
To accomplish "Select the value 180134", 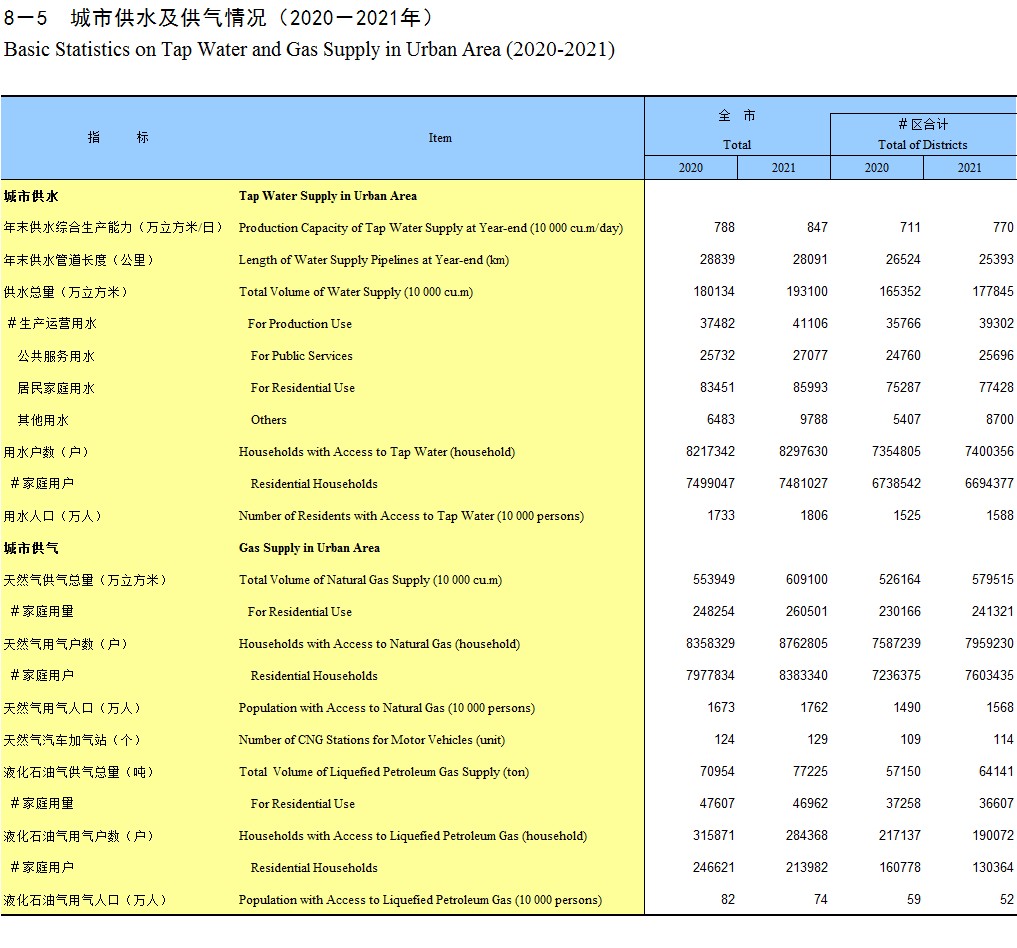I will pos(714,292).
